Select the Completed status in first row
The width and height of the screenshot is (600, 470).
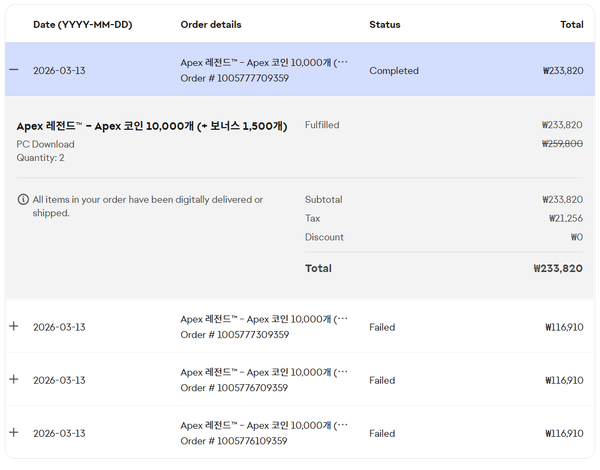click(393, 71)
